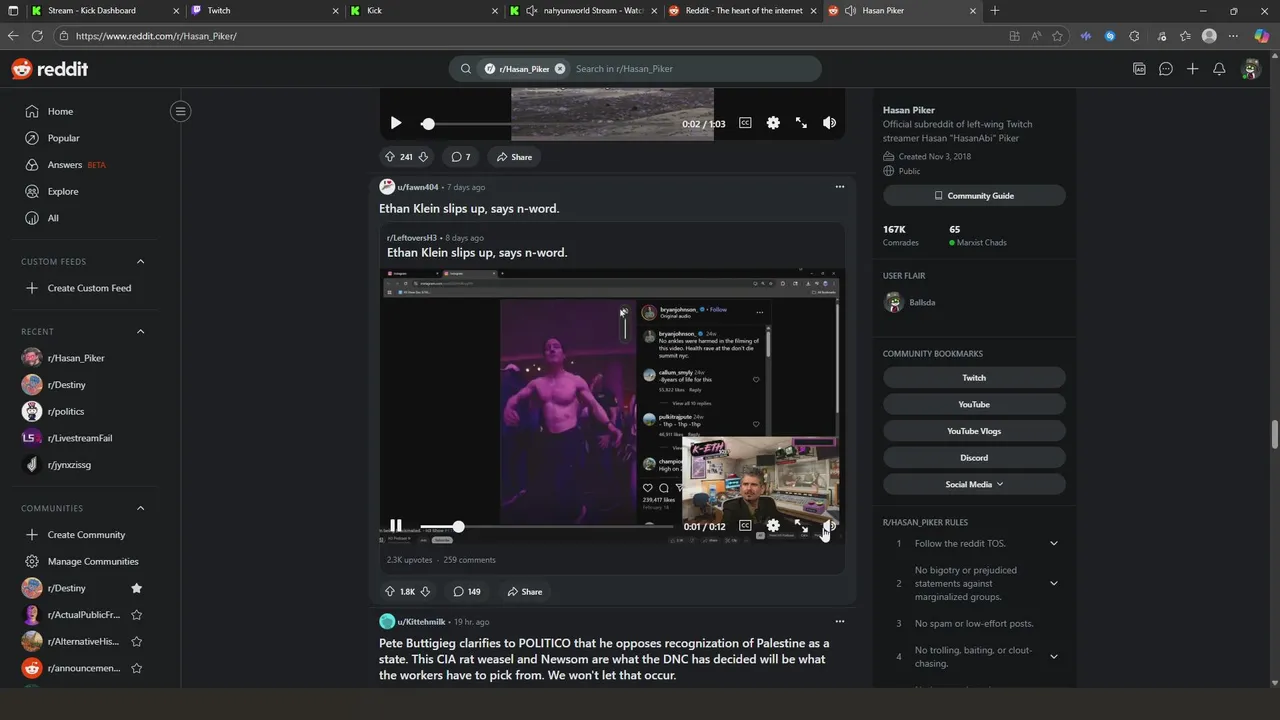The height and width of the screenshot is (720, 1280).
Task: Open u/fawn404 profile link
Action: 418,187
